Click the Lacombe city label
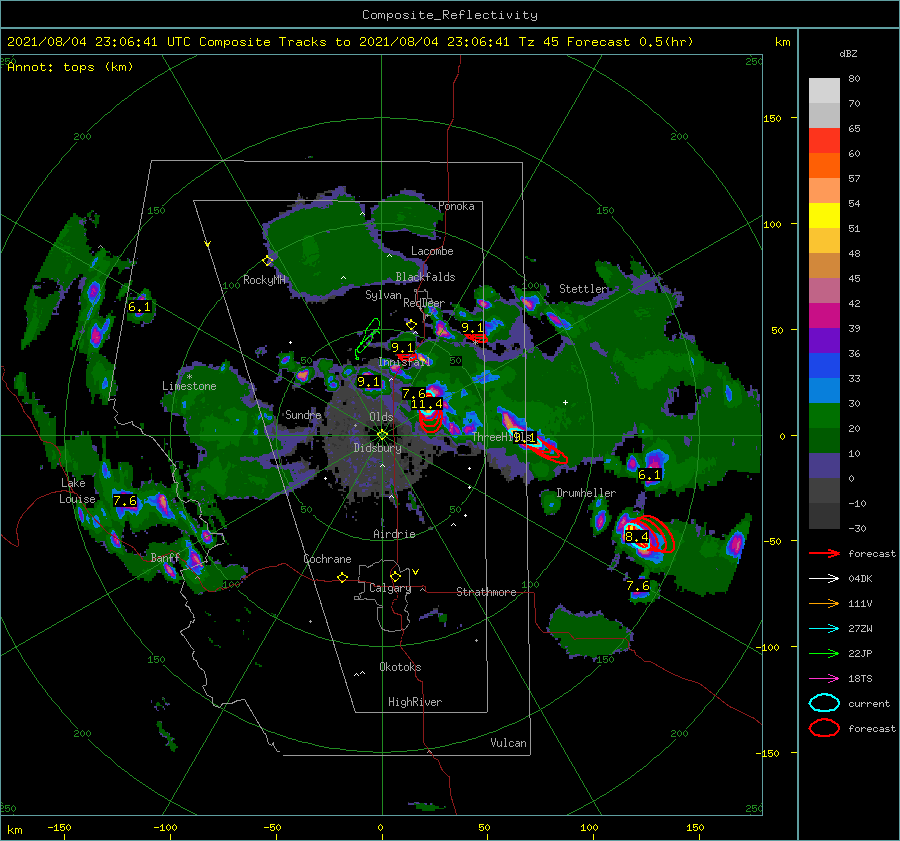The width and height of the screenshot is (900, 841). pos(432,251)
